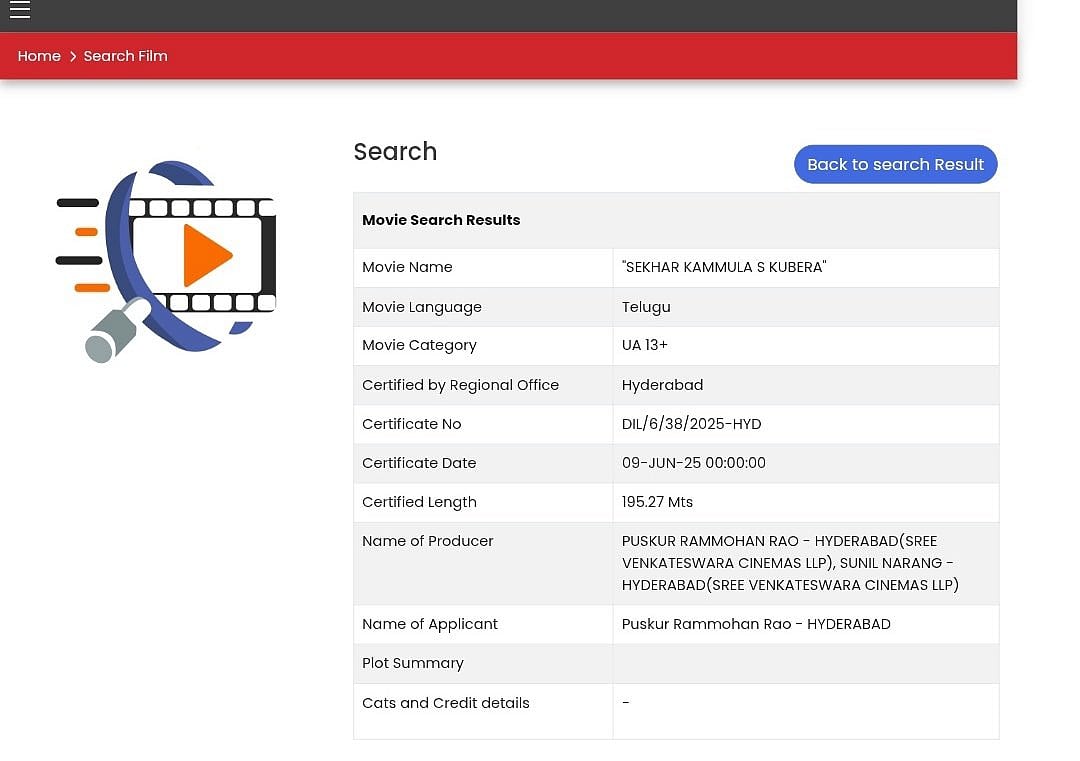Click the film search magnifier logo
Viewport: 1080px width, 761px height.
pos(166,260)
